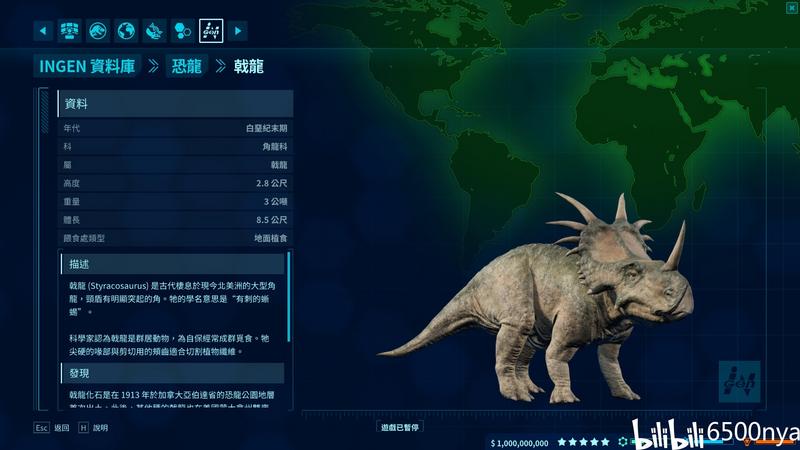Click the InGen logo badge in corner
This screenshot has height=450, width=800.
[x=739, y=382]
